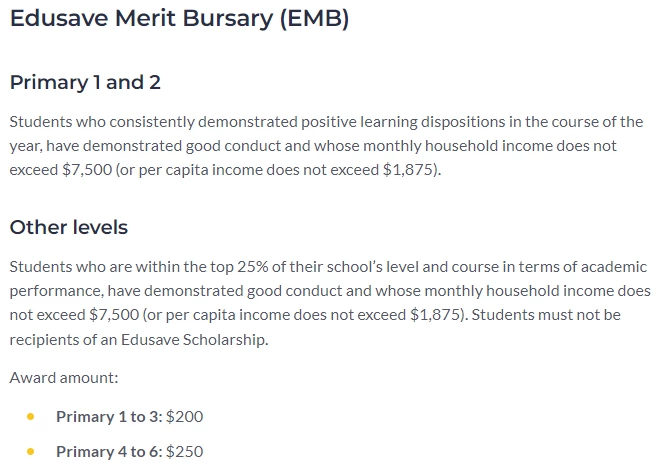Click the $250 award amount

pos(185,452)
